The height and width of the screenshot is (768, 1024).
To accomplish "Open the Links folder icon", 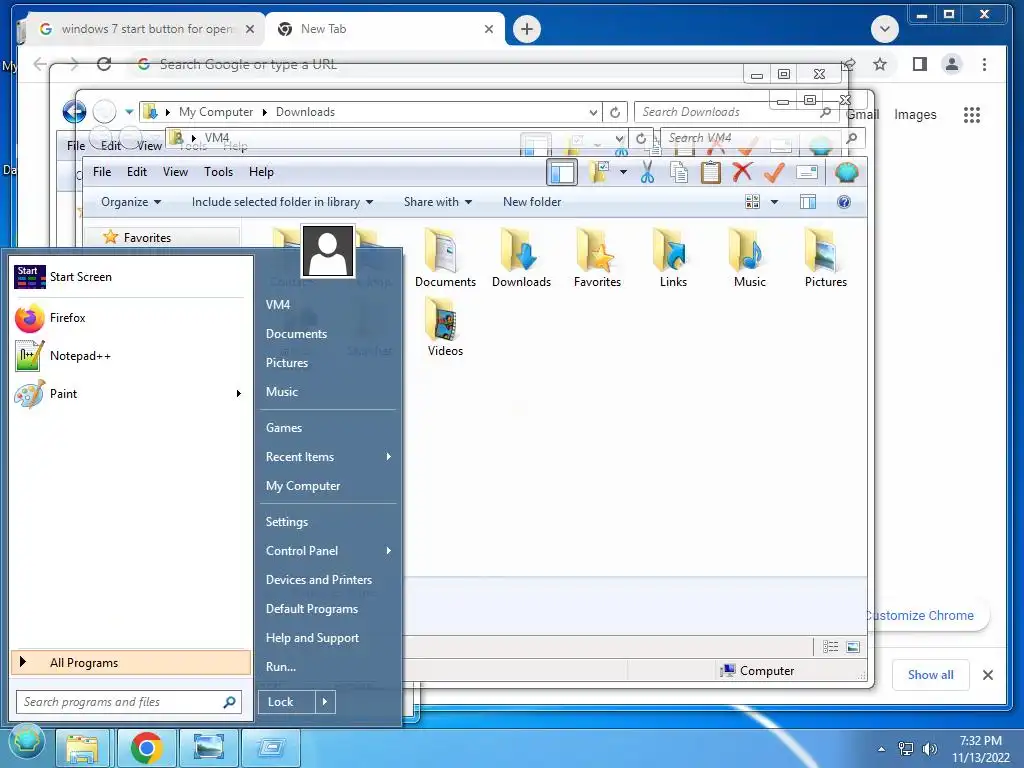I will click(x=673, y=258).
